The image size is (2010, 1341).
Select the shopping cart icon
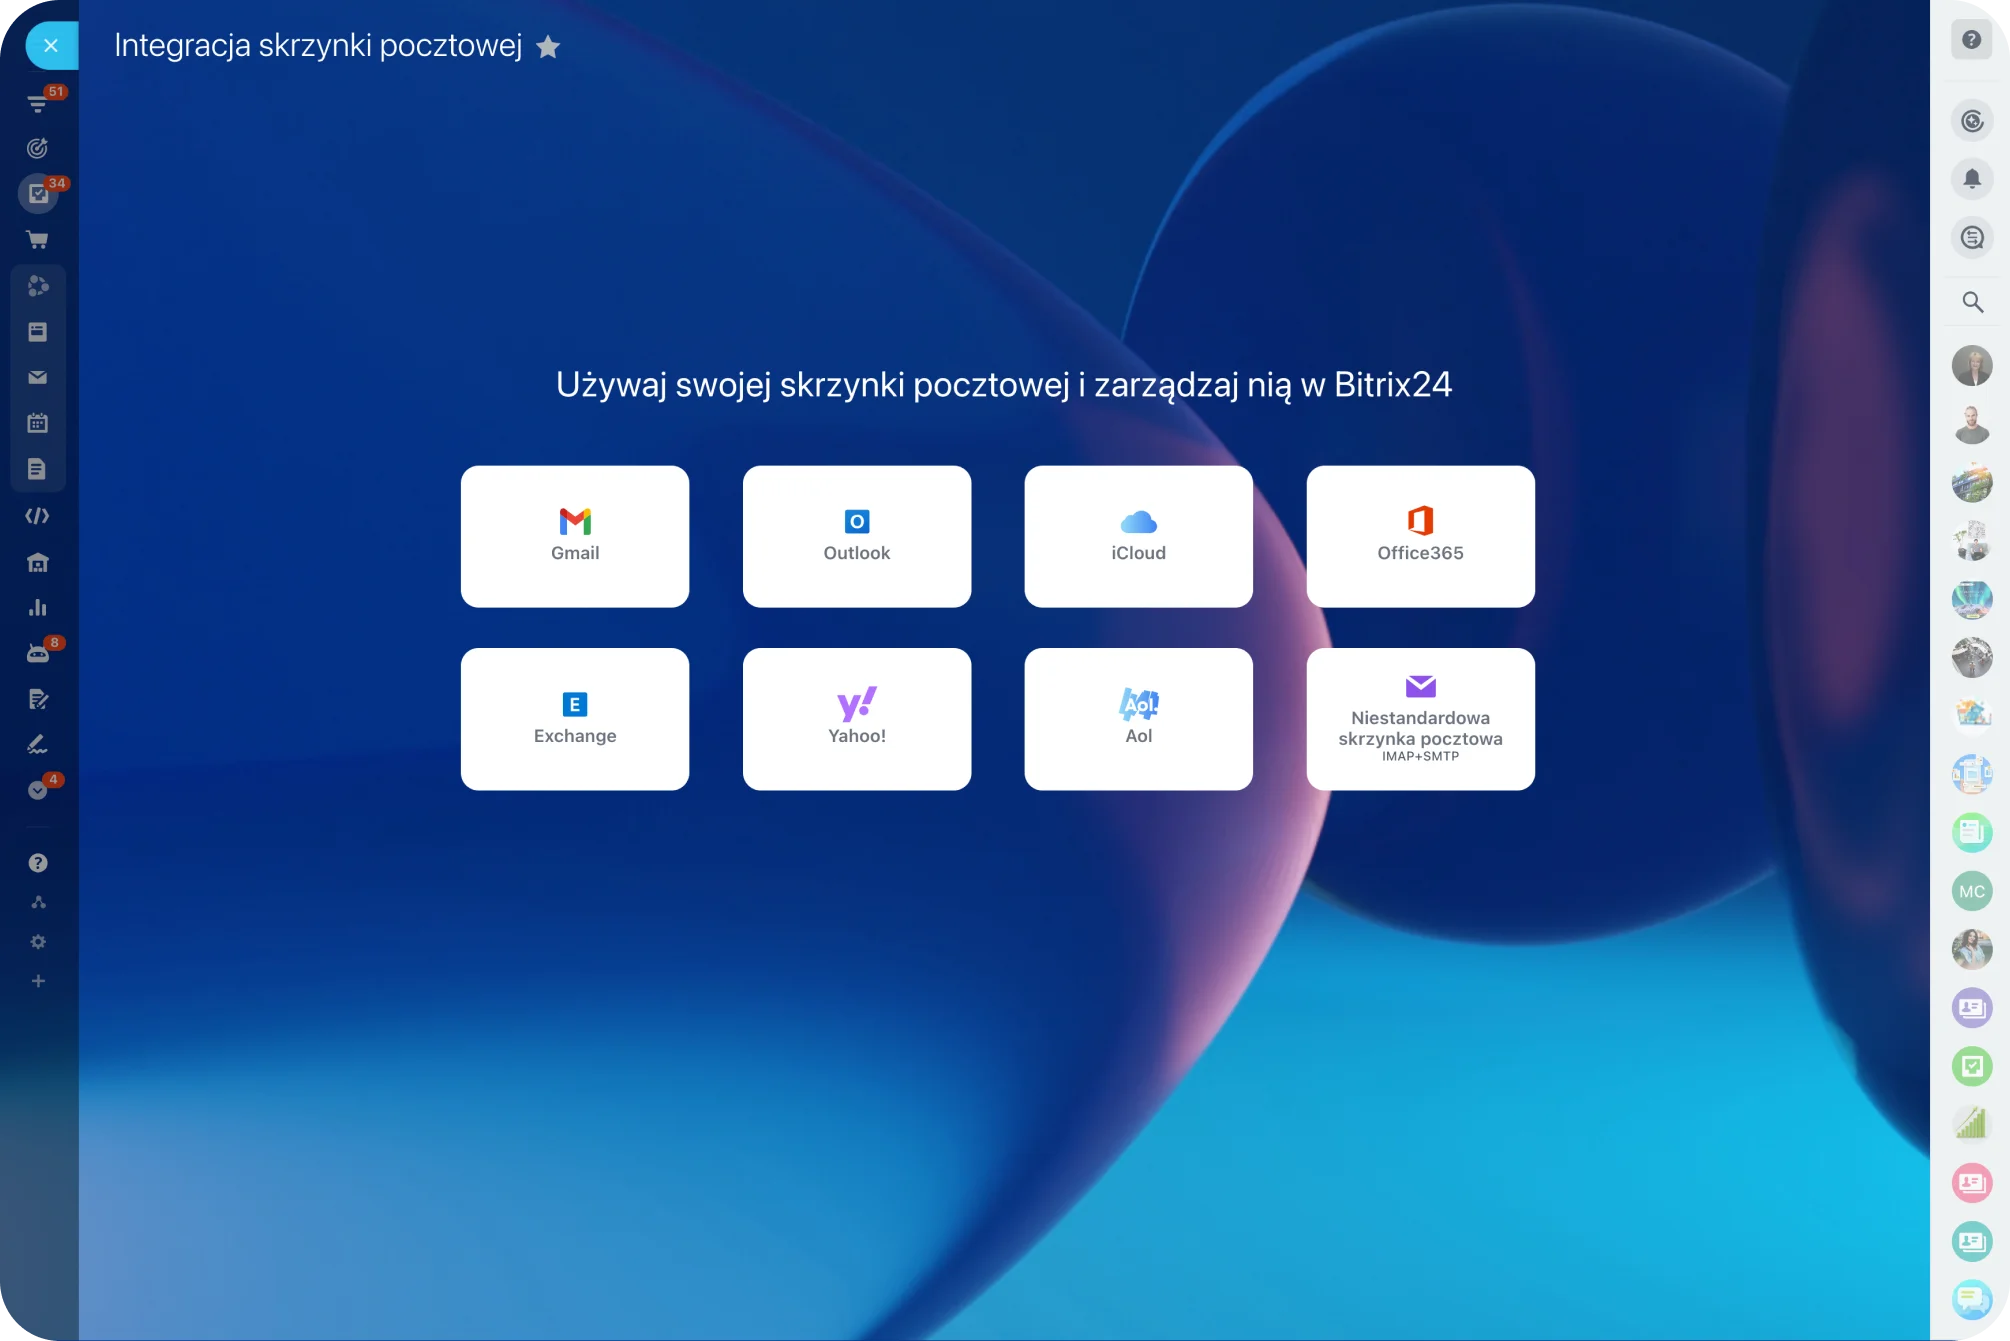38,239
